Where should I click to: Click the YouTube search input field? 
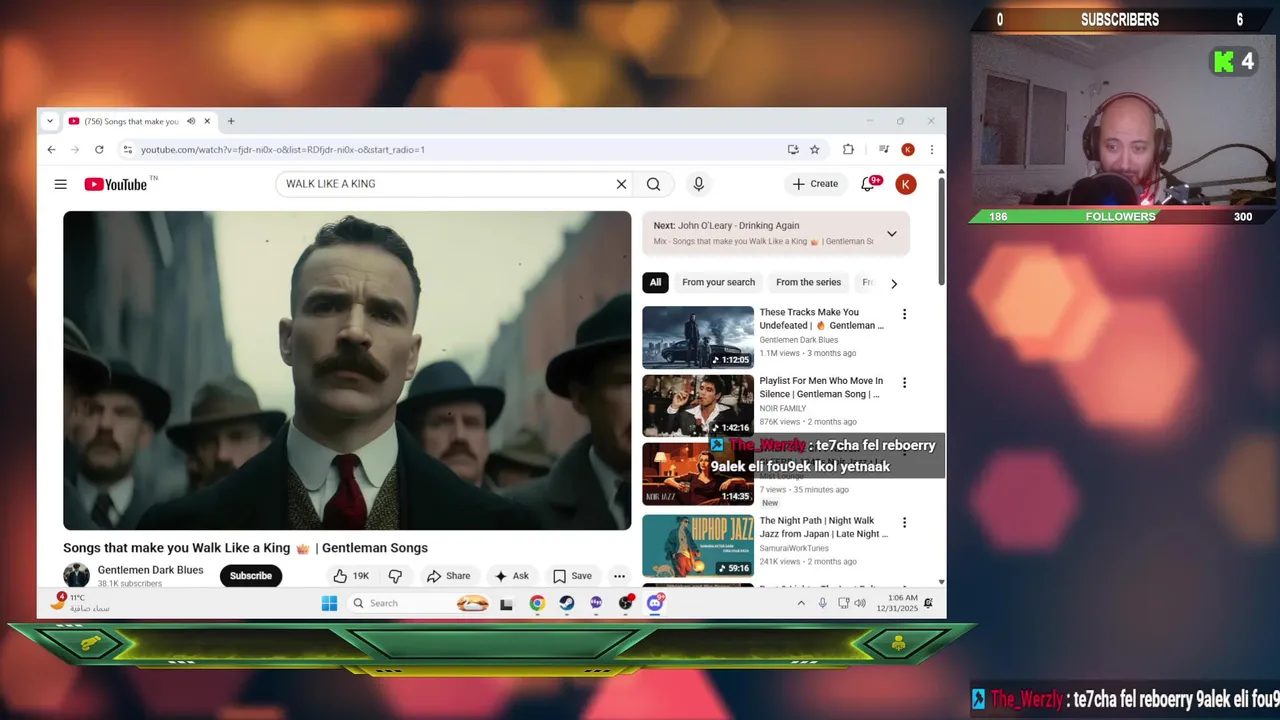[445, 184]
